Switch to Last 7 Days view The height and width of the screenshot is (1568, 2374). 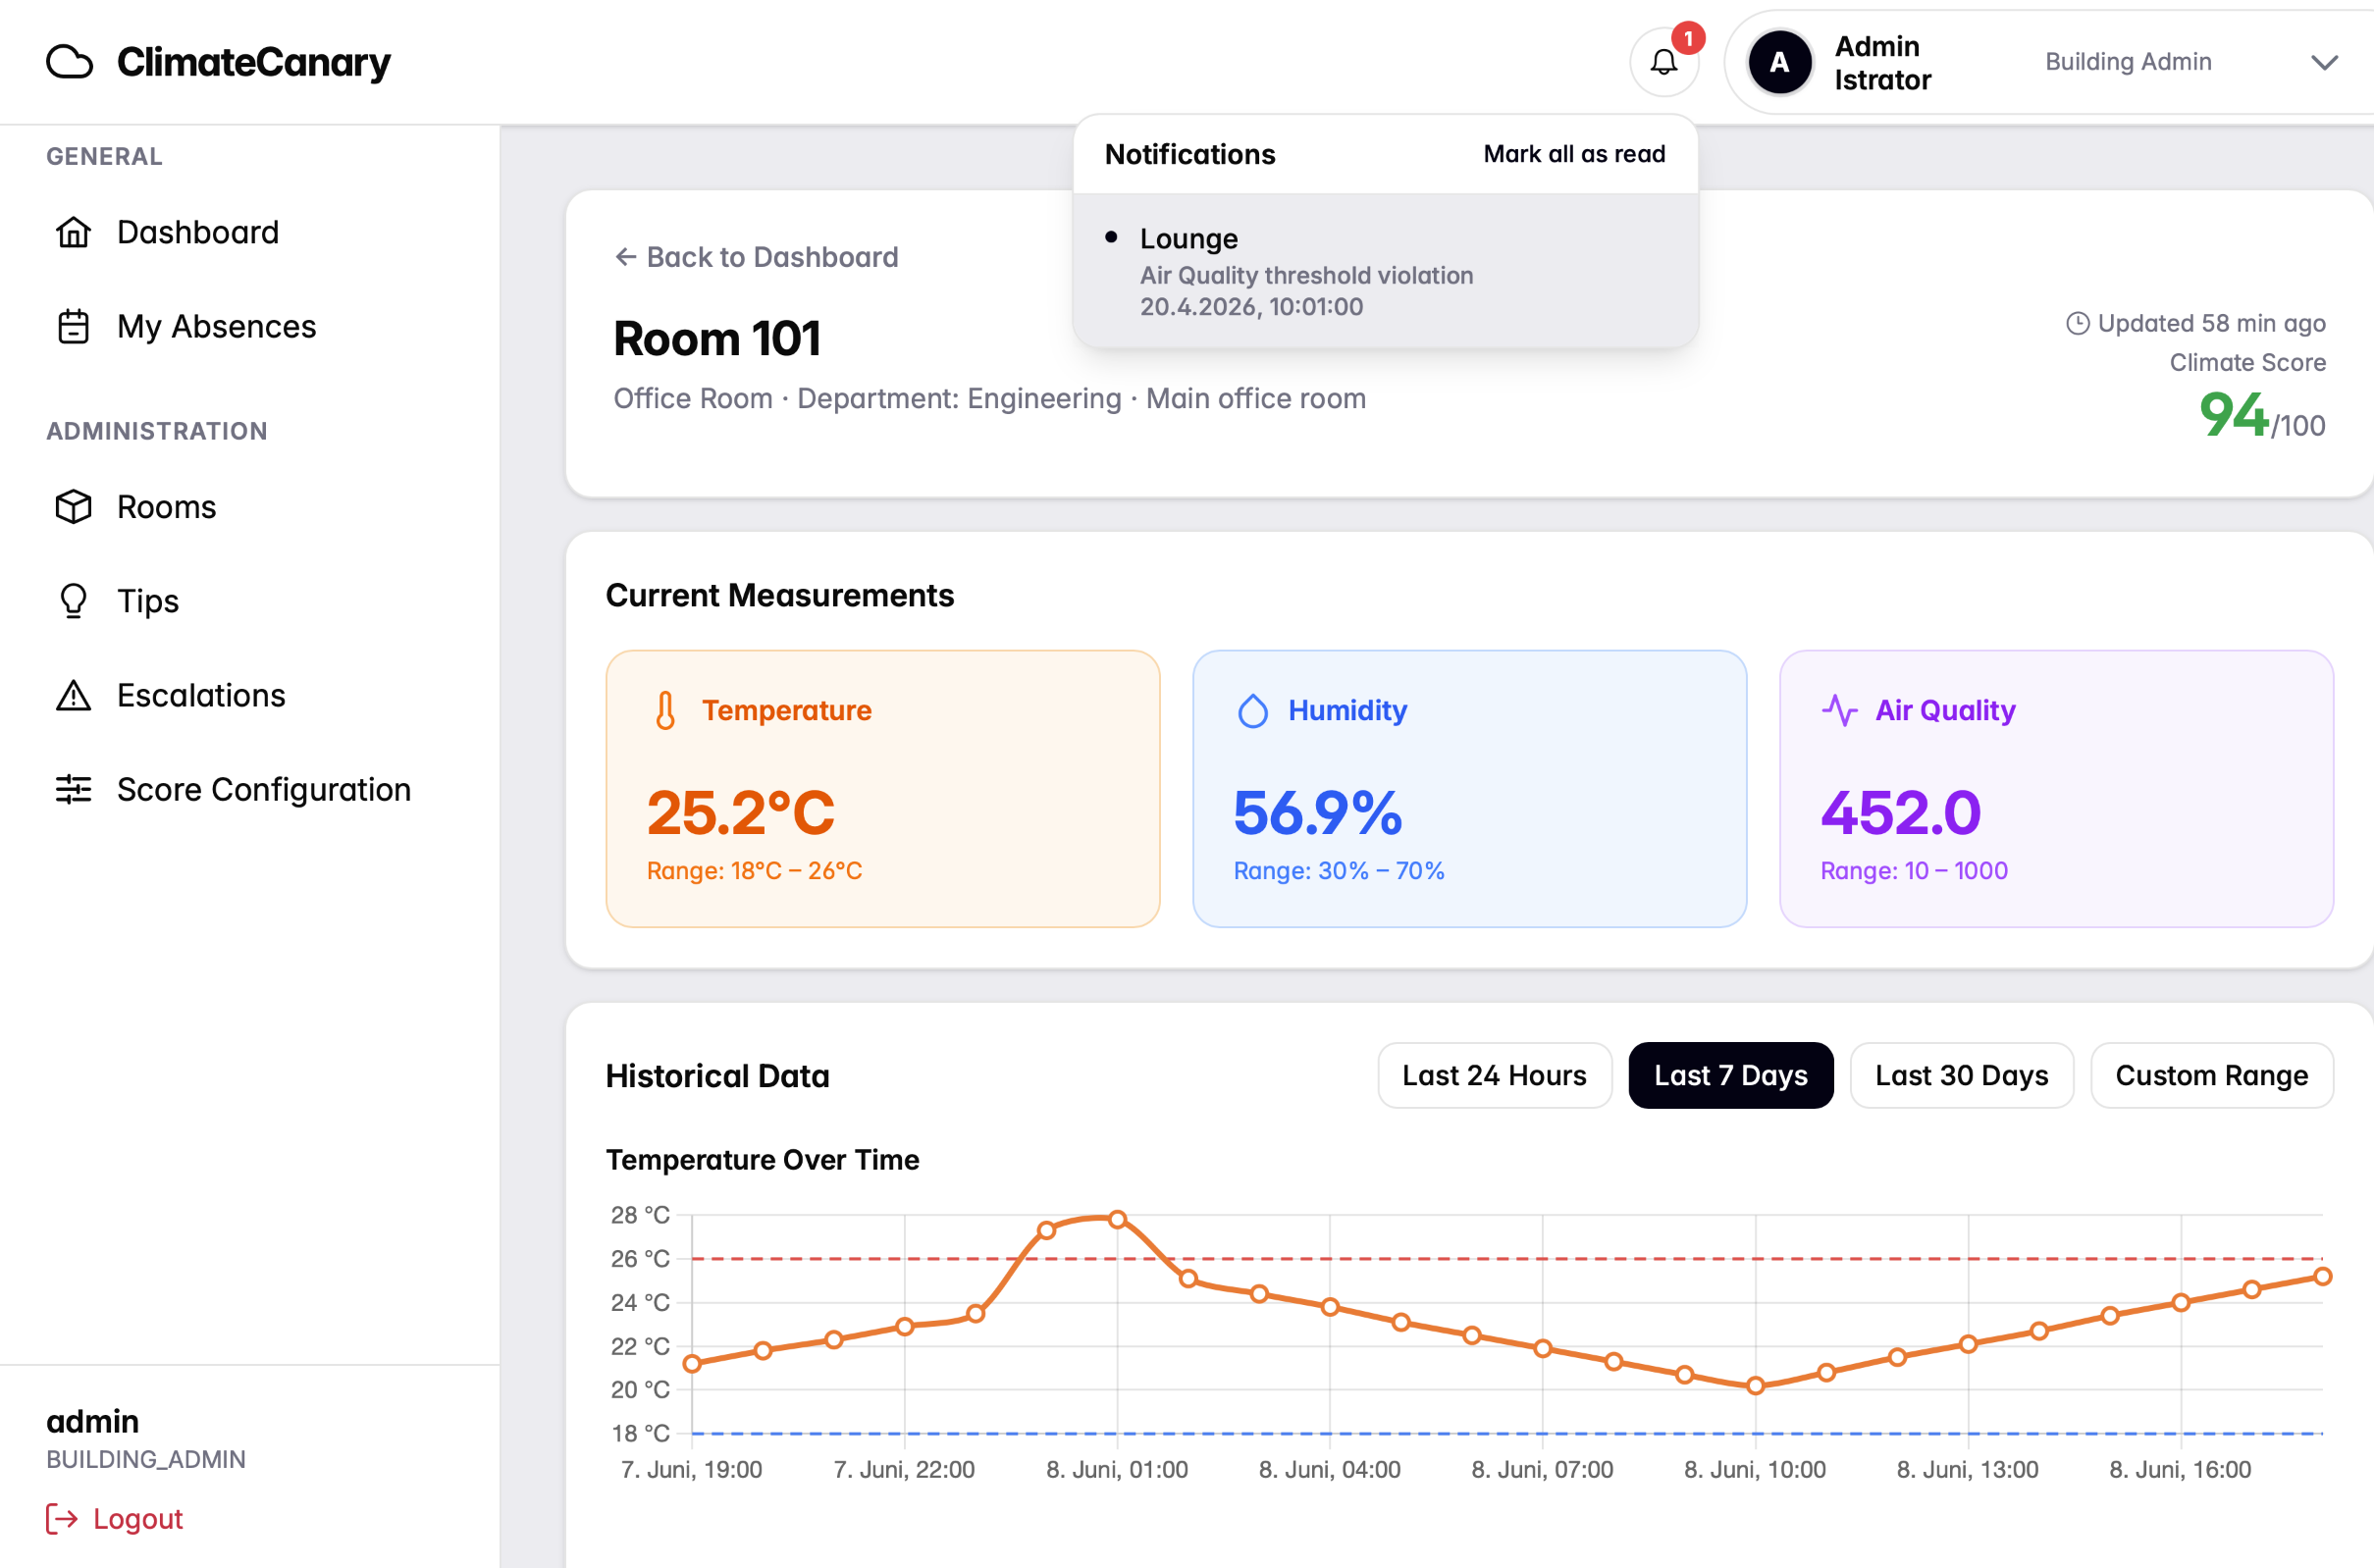tap(1730, 1075)
